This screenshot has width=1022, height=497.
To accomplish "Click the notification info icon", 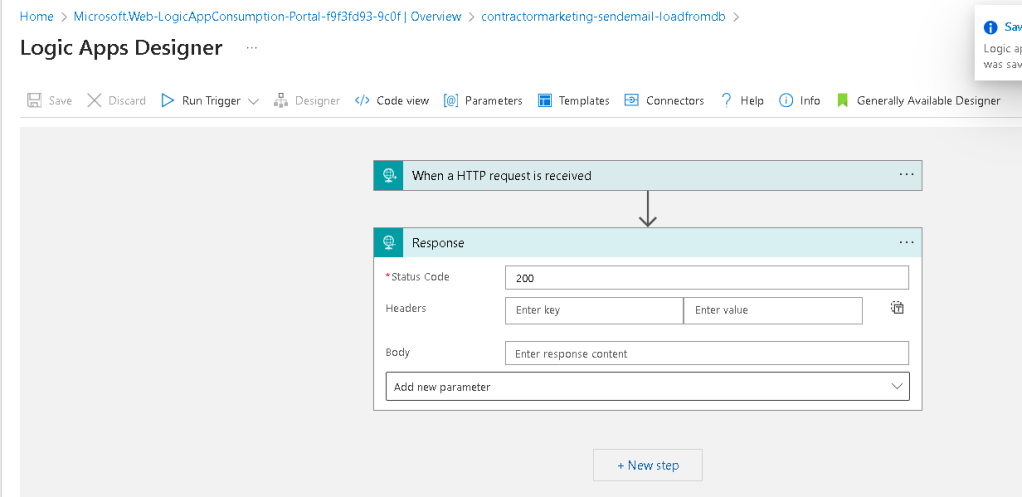I will [991, 27].
